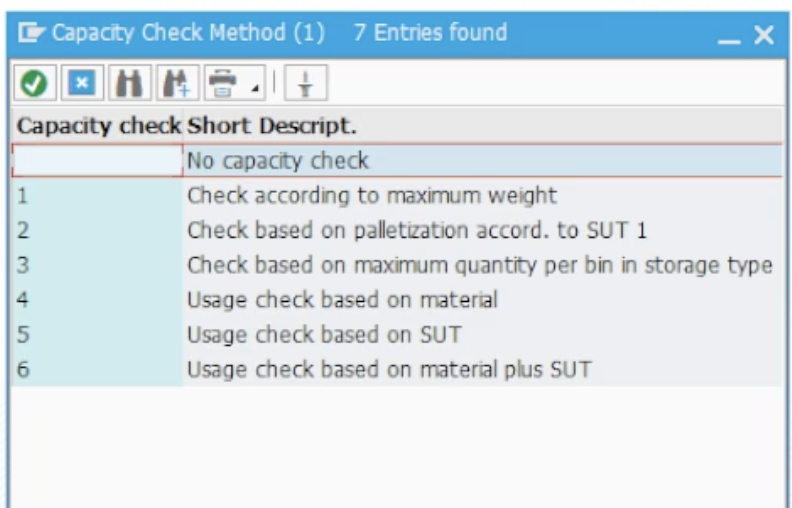The image size is (792, 508).
Task: Select 'Usage check based on material' row
Action: [x=342, y=299]
